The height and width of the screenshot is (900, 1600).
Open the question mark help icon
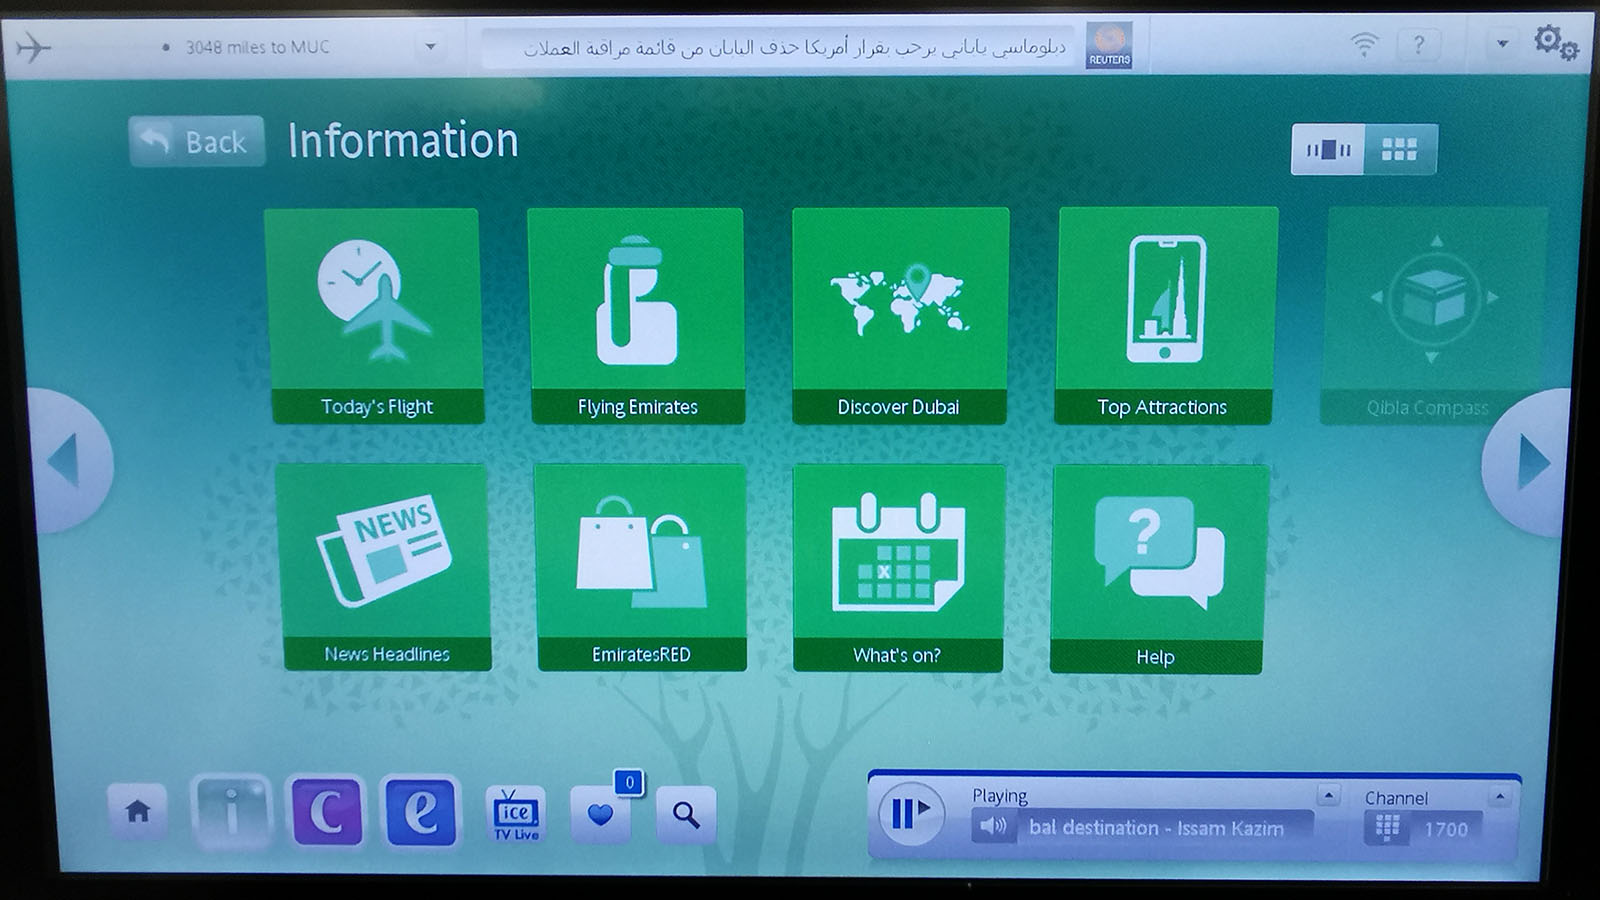[x=1418, y=45]
